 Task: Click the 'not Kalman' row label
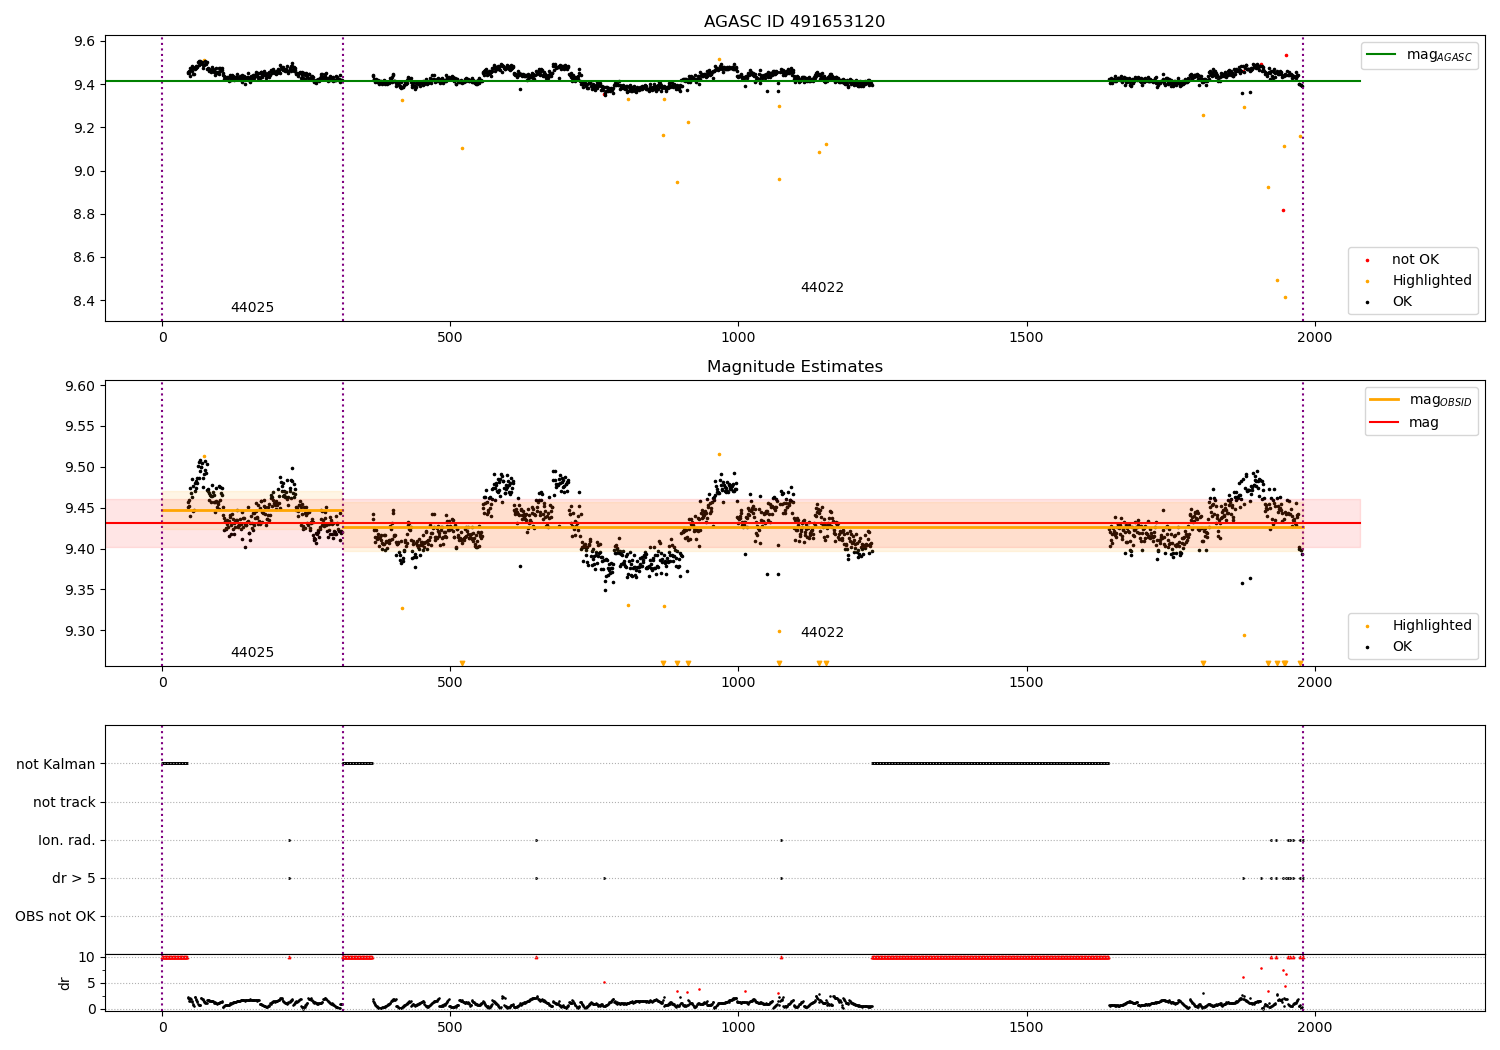tap(56, 765)
